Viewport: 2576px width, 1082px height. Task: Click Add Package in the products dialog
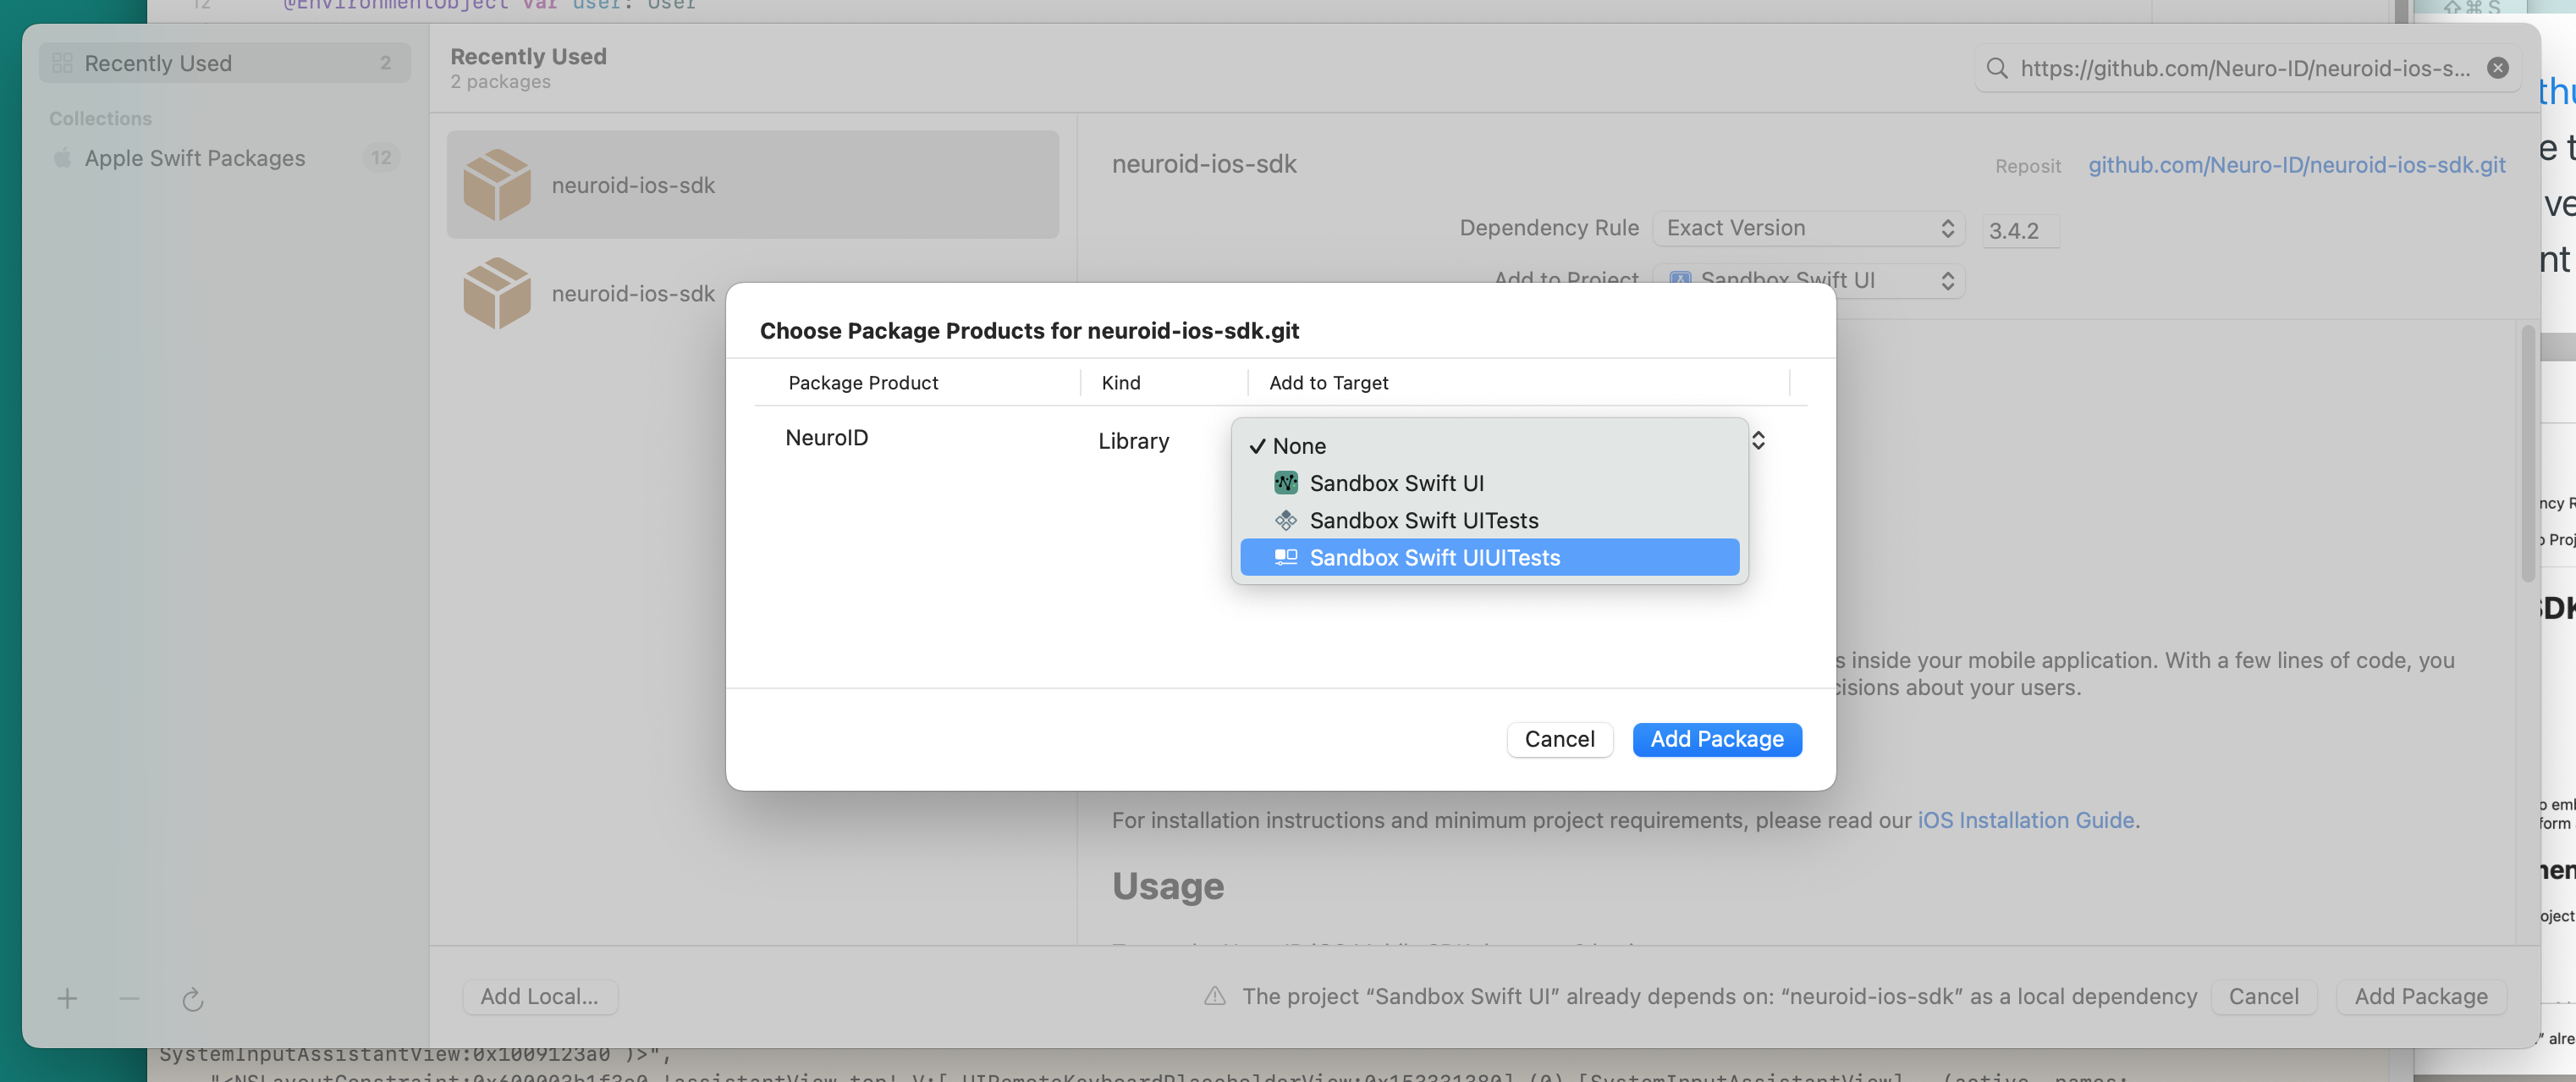(1716, 739)
